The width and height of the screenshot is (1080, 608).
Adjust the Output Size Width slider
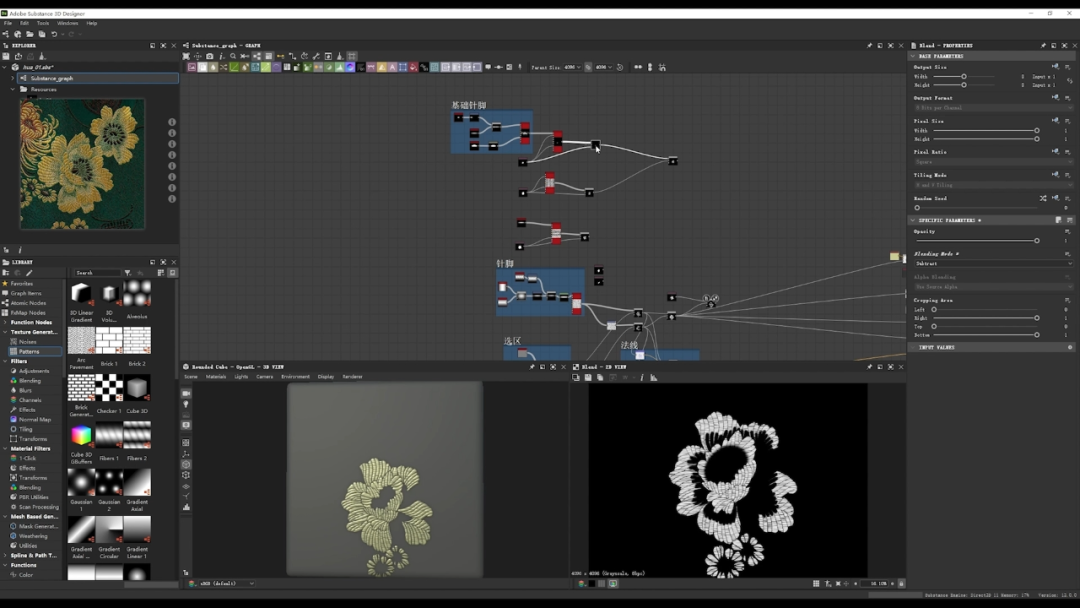point(964,76)
